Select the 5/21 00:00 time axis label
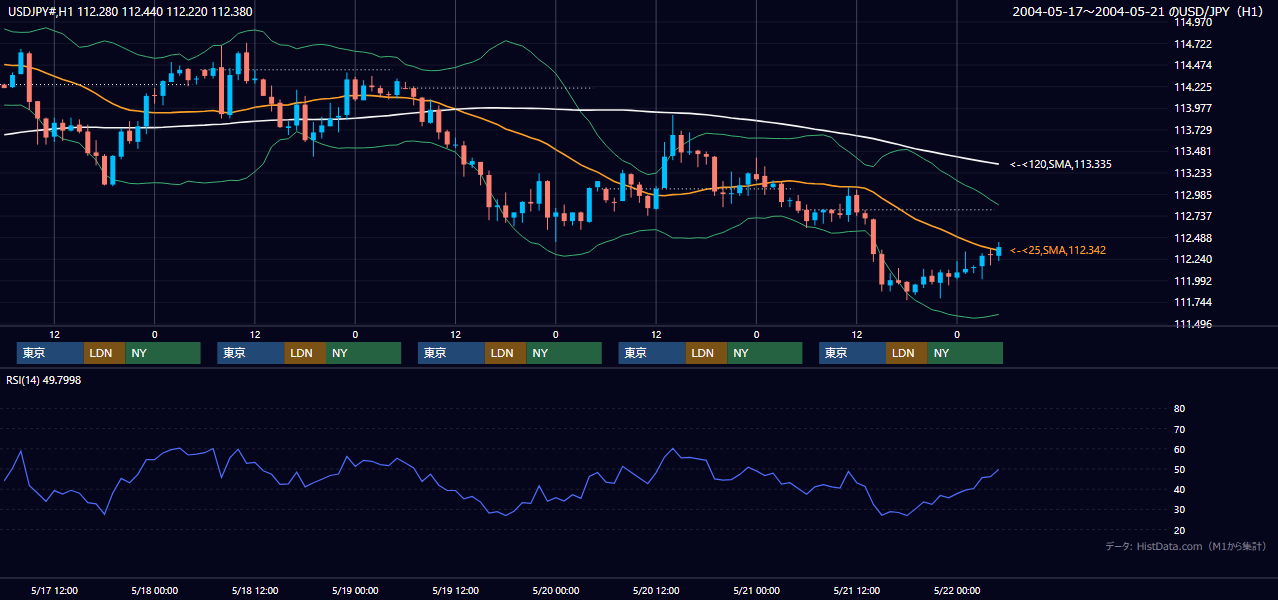The image size is (1278, 600). click(x=756, y=590)
